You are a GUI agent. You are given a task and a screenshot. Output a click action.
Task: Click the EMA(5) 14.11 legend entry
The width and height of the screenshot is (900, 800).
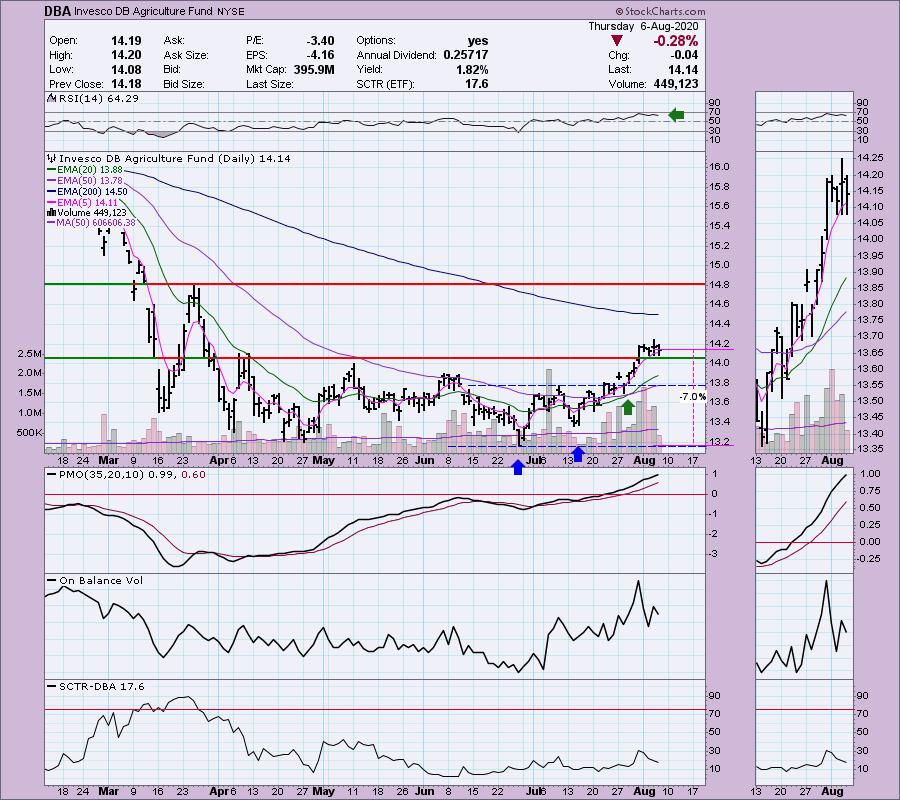(87, 203)
